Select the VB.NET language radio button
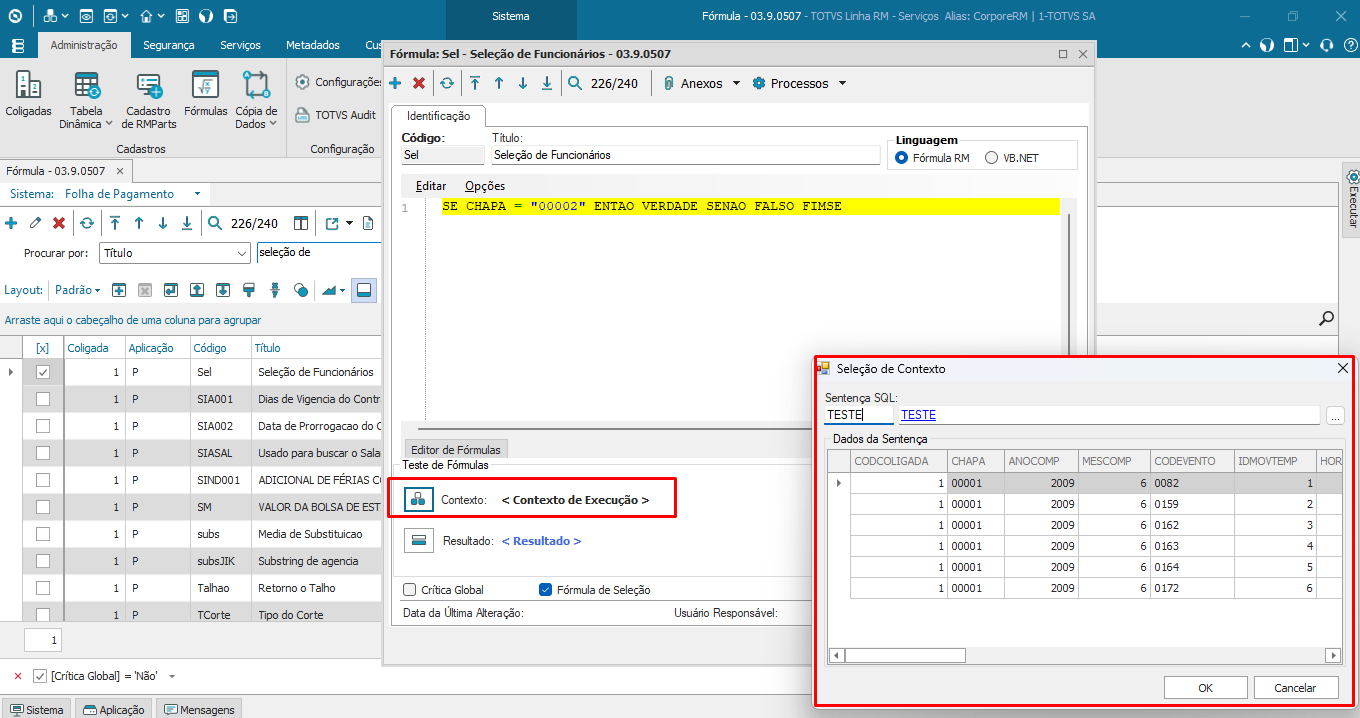This screenshot has width=1360, height=718. point(992,158)
